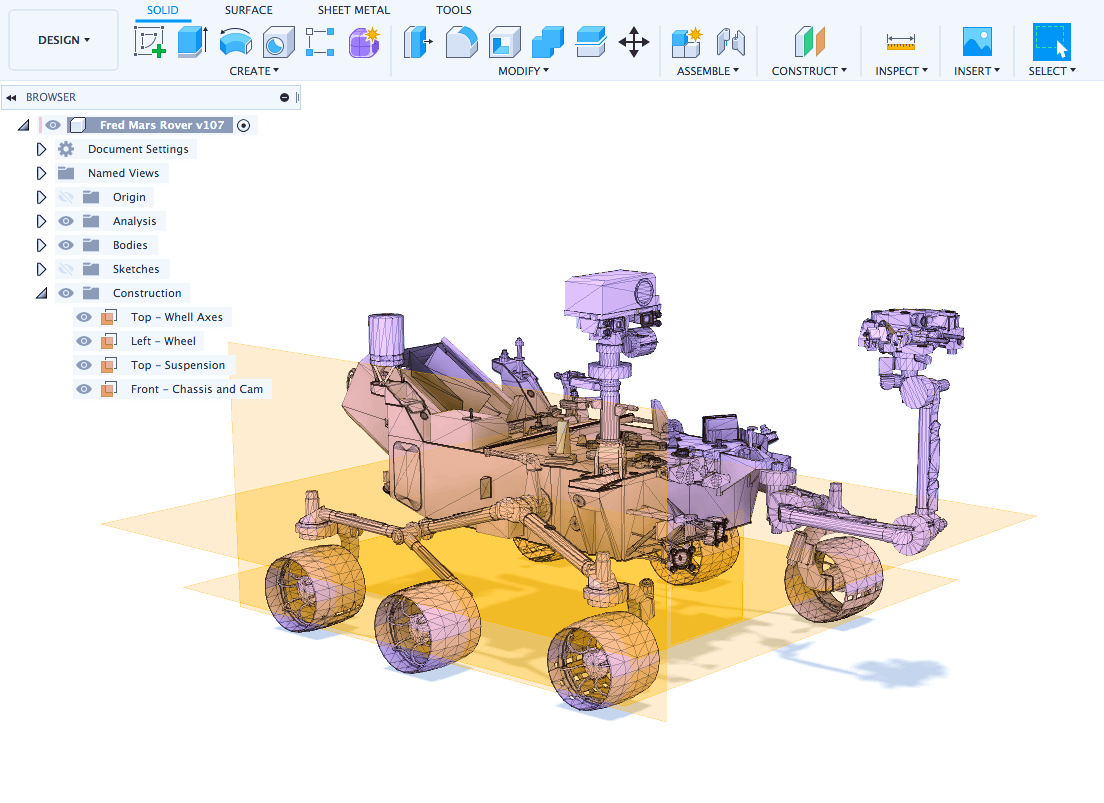Hide the Top - Suspension plane

(x=84, y=365)
